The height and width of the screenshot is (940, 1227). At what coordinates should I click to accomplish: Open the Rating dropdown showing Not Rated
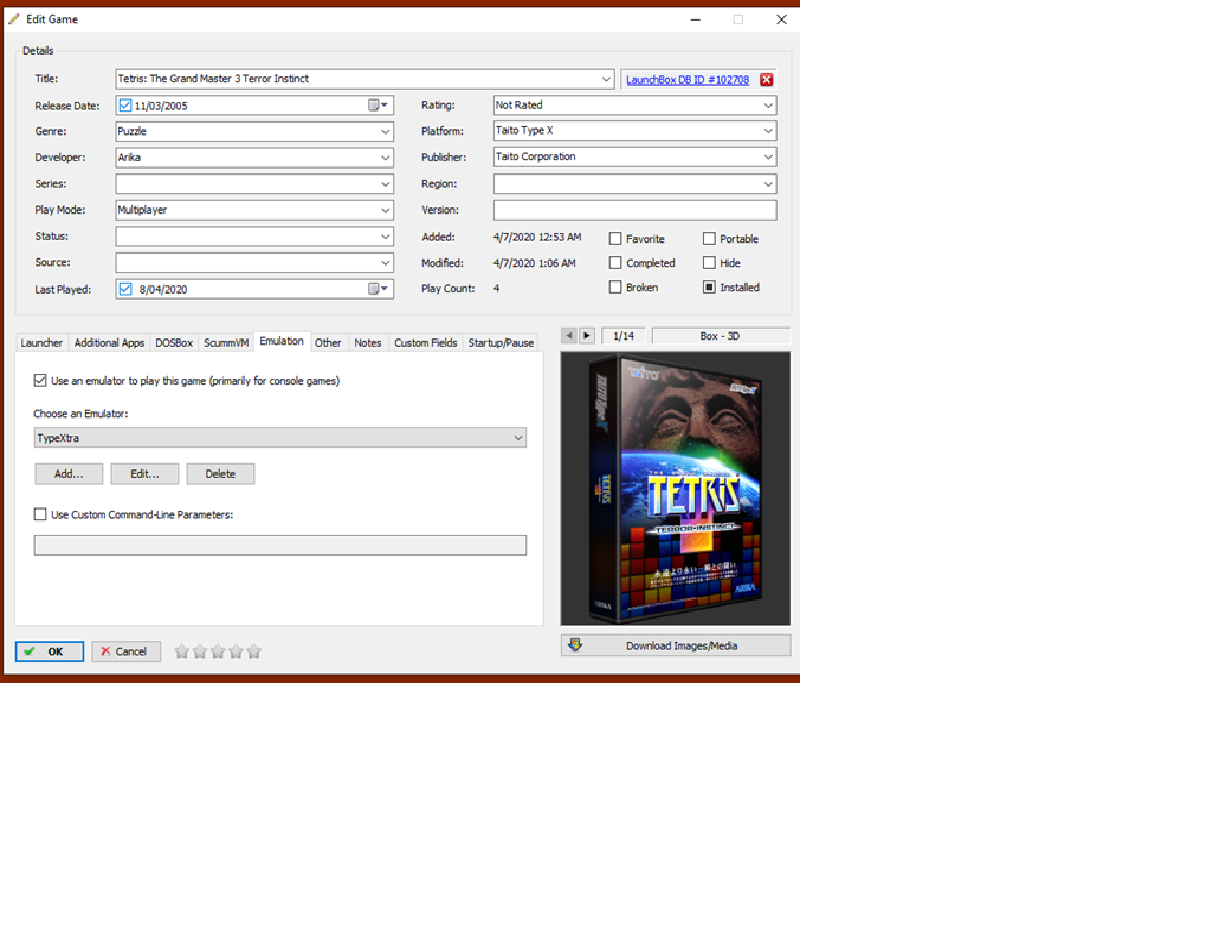click(x=768, y=105)
